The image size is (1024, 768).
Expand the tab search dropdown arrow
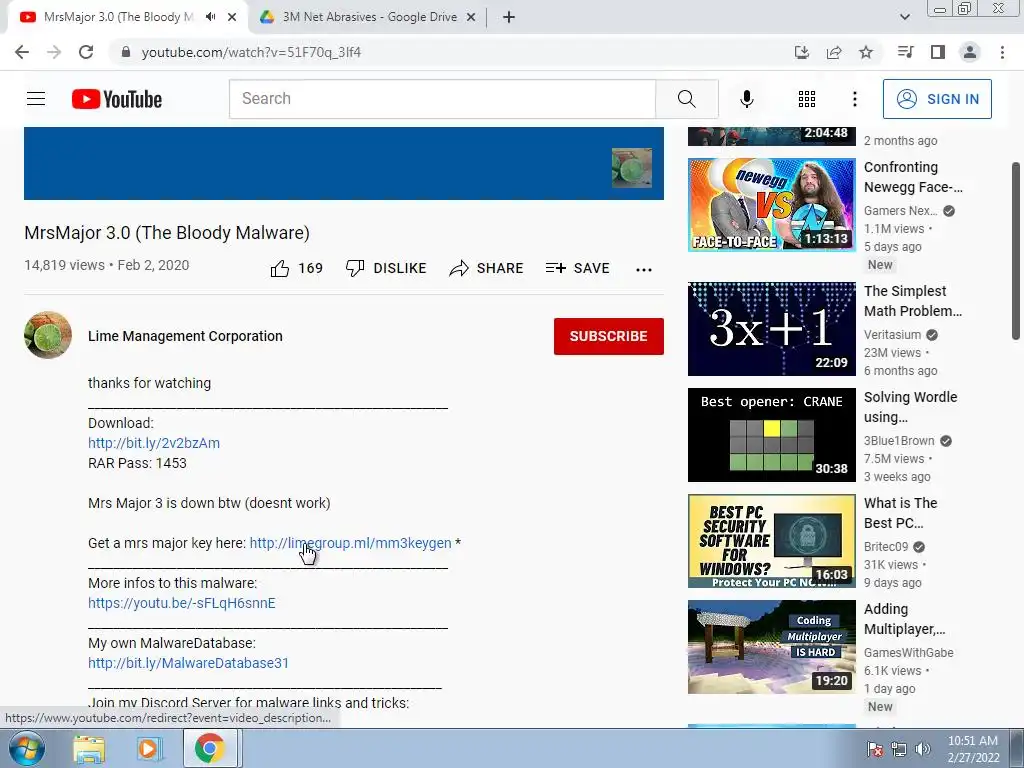pyautogui.click(x=904, y=17)
